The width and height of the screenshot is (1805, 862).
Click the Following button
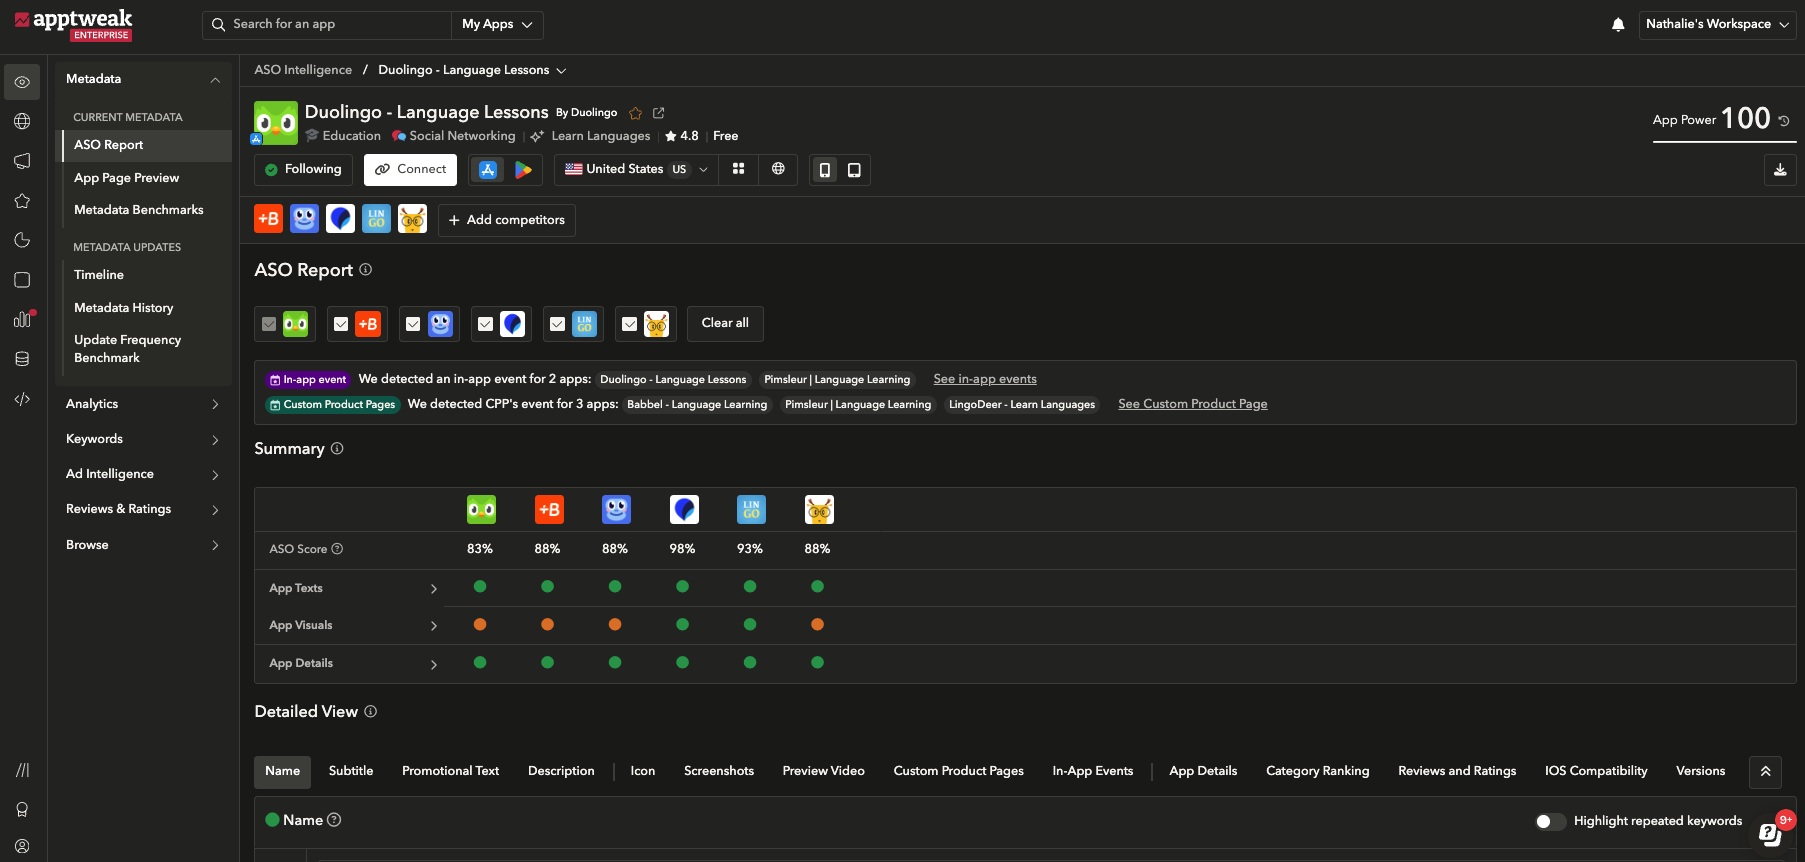tap(303, 170)
